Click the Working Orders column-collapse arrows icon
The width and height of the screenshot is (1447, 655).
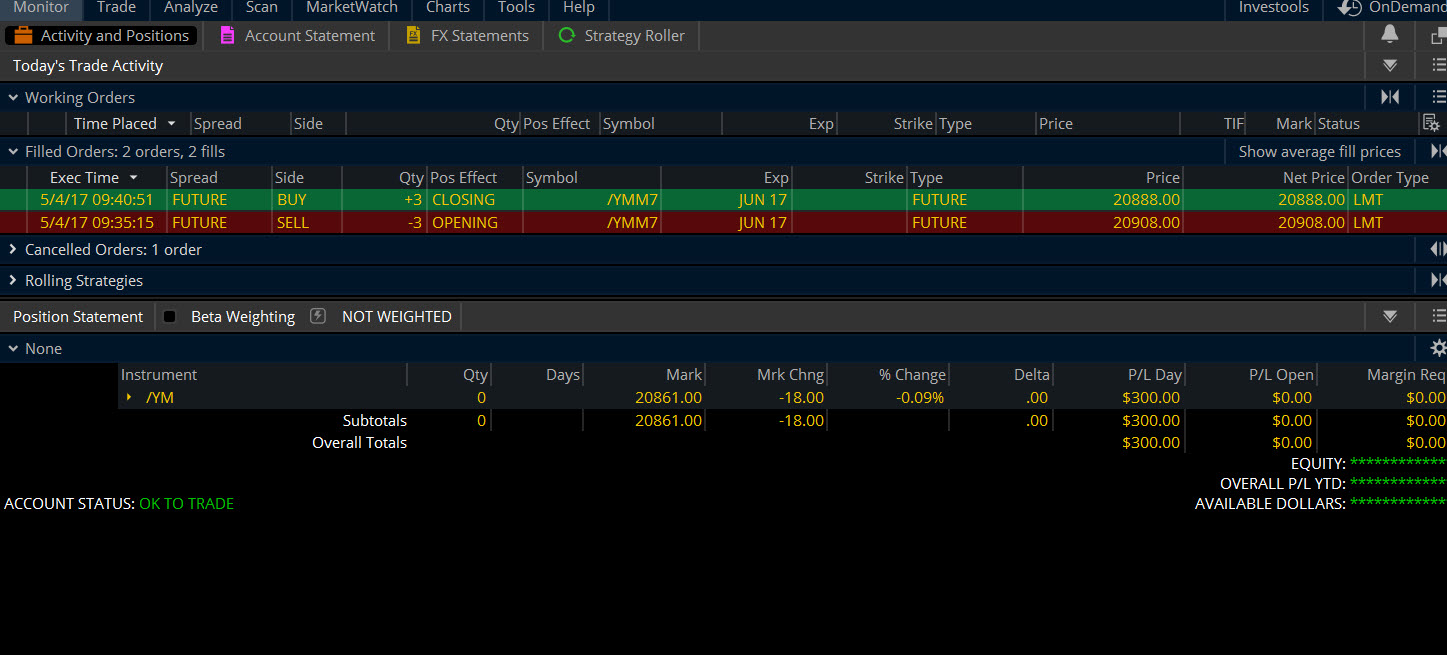tap(1390, 97)
